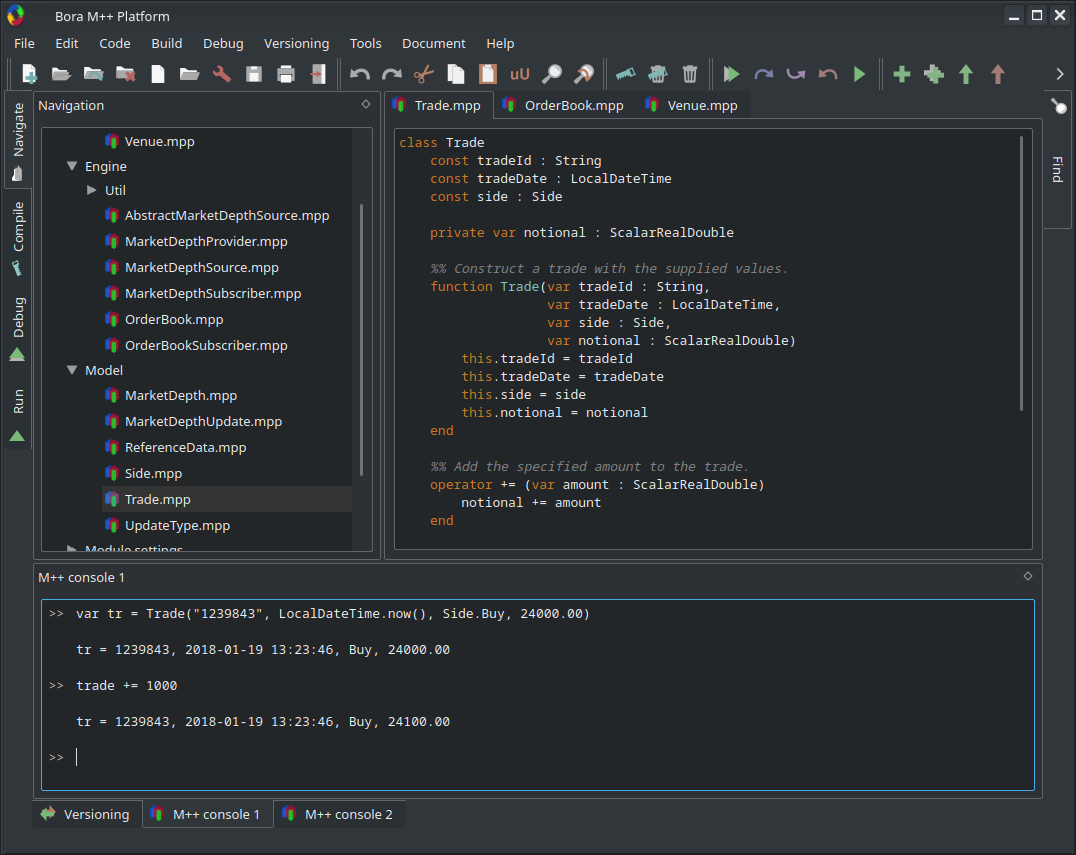The width and height of the screenshot is (1076, 855).
Task: Switch to the Venue.mpp editor tab
Action: (694, 105)
